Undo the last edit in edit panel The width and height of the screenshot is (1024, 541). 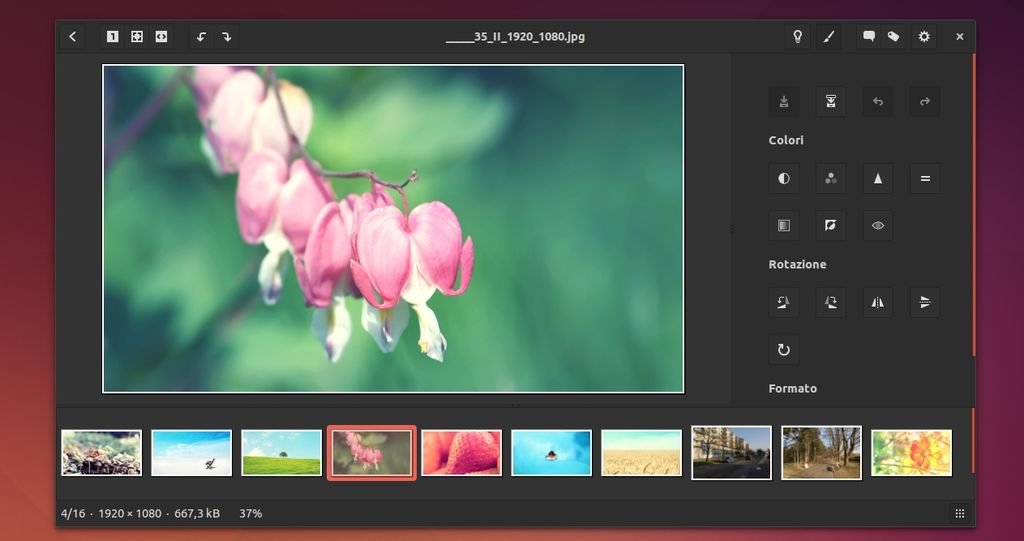[878, 101]
